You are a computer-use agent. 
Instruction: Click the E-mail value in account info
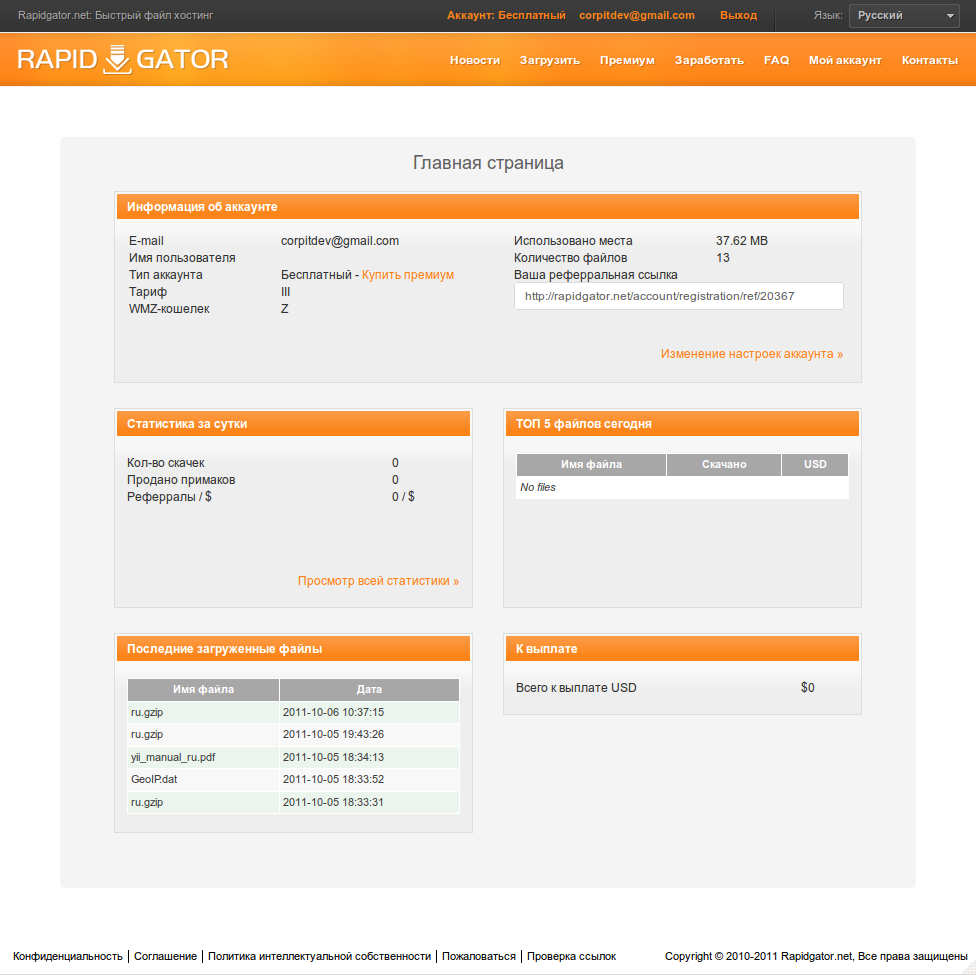click(340, 241)
